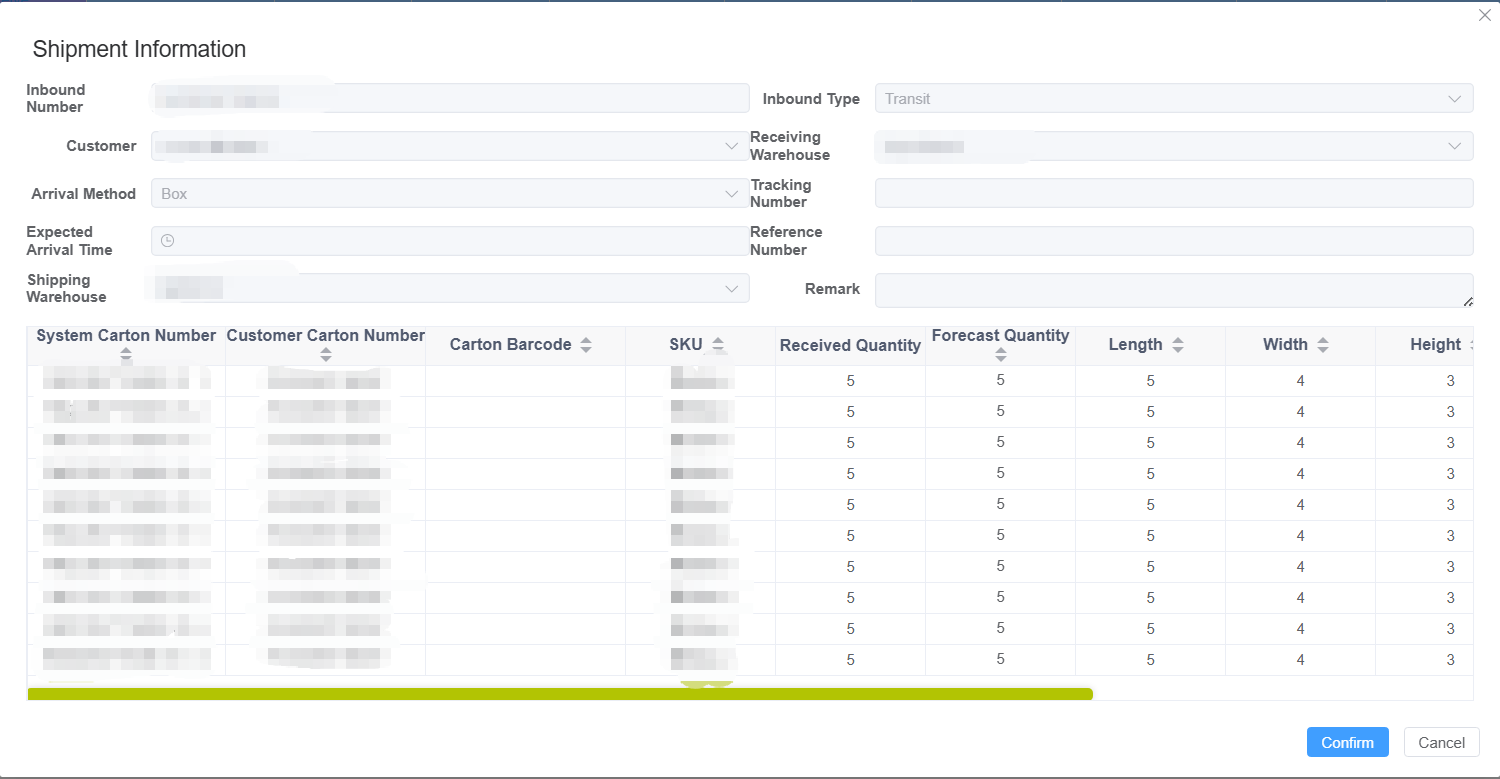This screenshot has height=779, width=1500.
Task: Open the Receiving Warehouse dropdown
Action: [1173, 146]
